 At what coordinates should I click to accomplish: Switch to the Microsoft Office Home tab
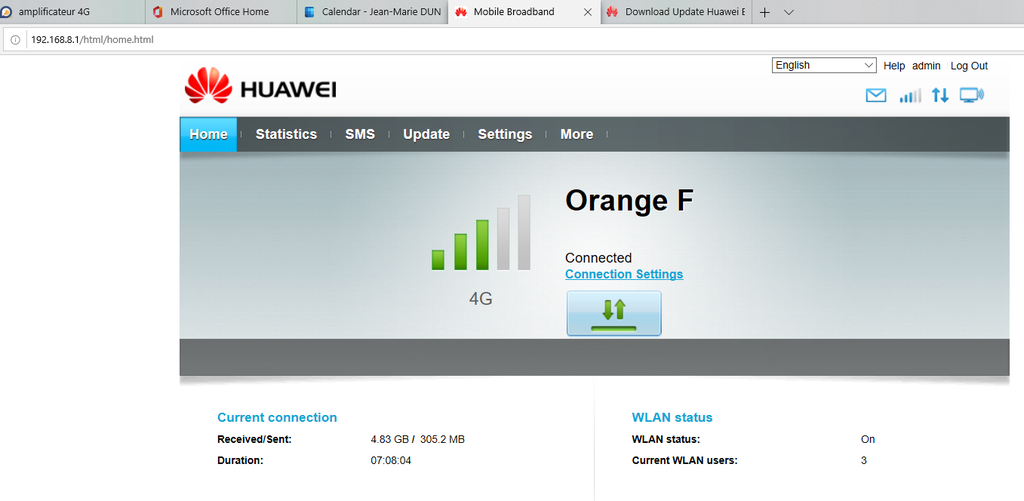point(221,12)
